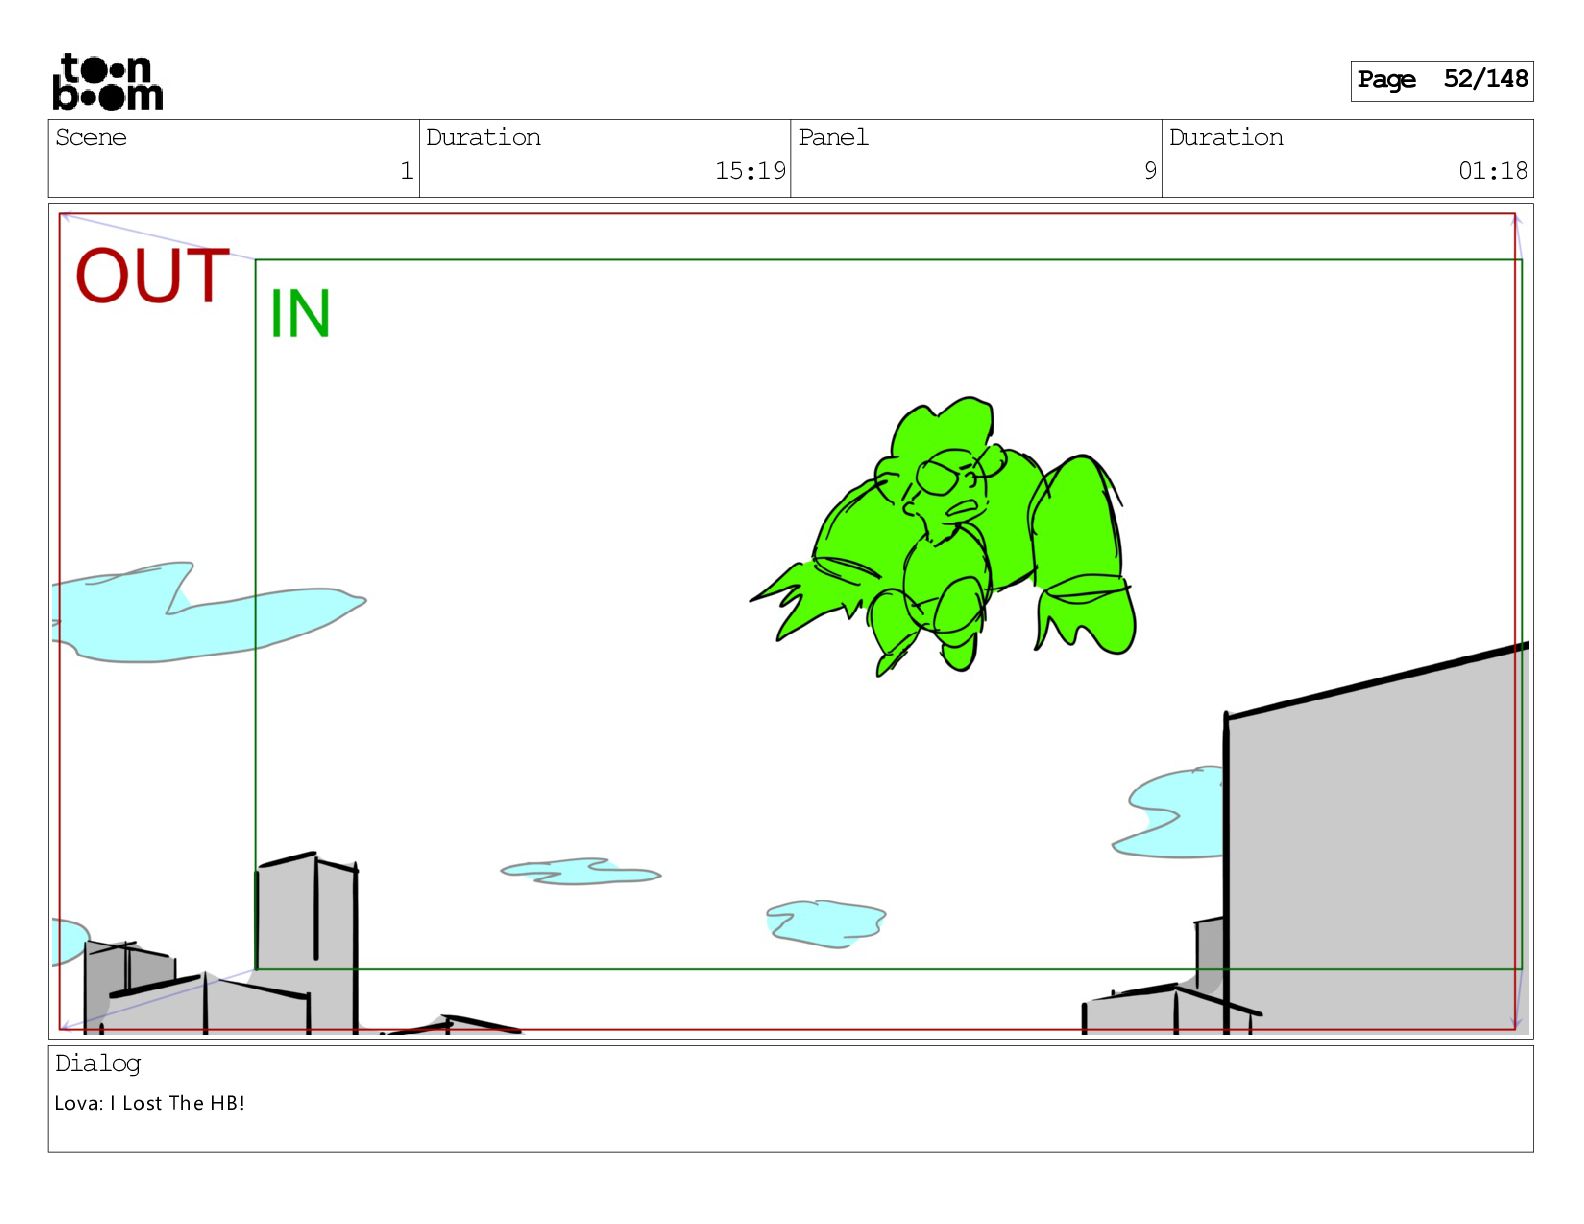
Task: Click the red OUT camera label
Action: [153, 276]
